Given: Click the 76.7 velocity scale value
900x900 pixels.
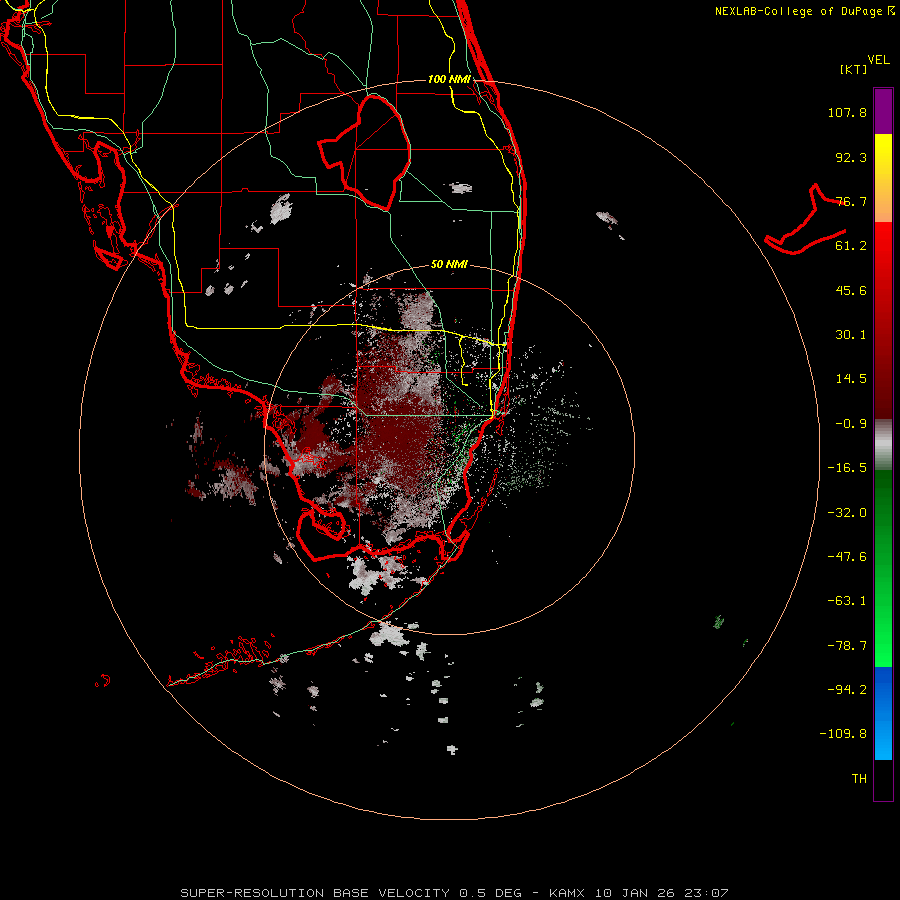Looking at the screenshot, I should (x=851, y=201).
